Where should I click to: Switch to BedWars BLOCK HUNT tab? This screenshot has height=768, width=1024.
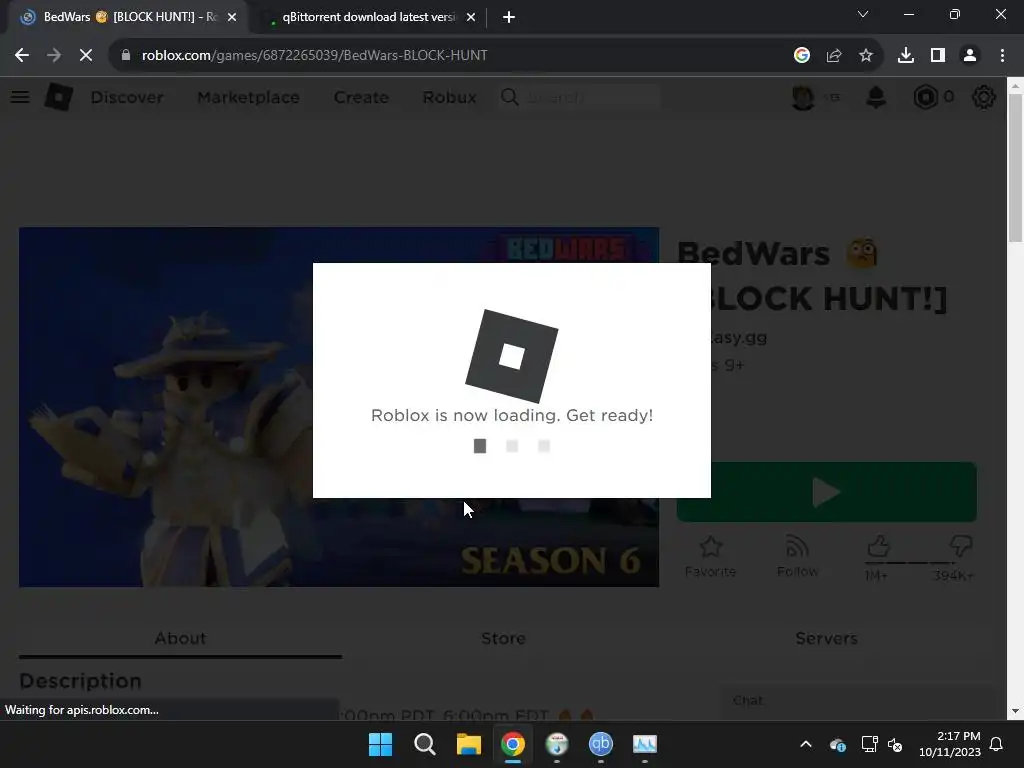129,18
